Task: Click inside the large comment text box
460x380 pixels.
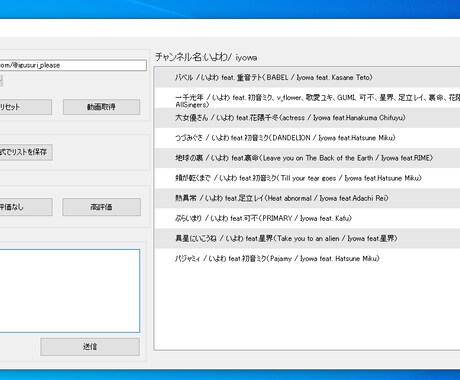Action: pos(70,291)
